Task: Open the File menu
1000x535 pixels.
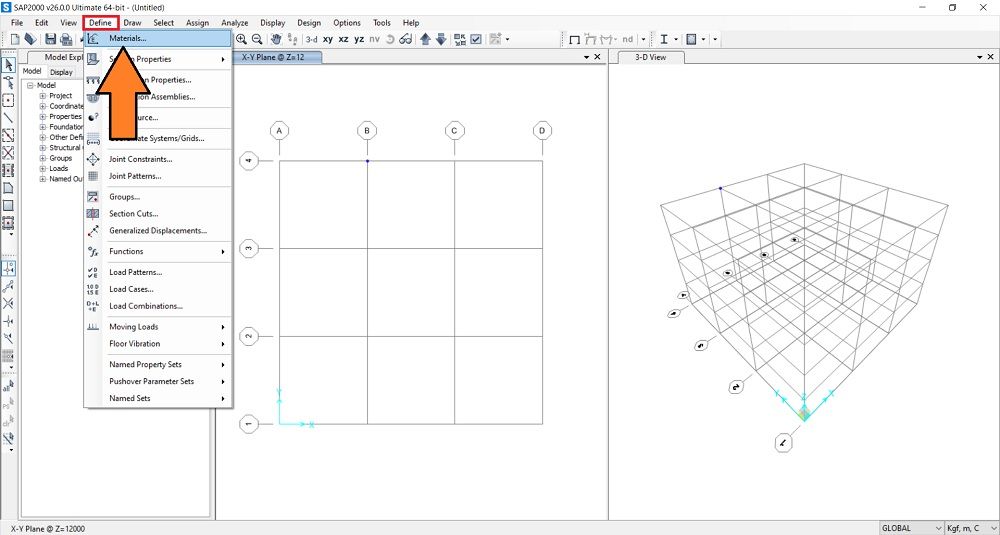Action: pyautogui.click(x=17, y=22)
